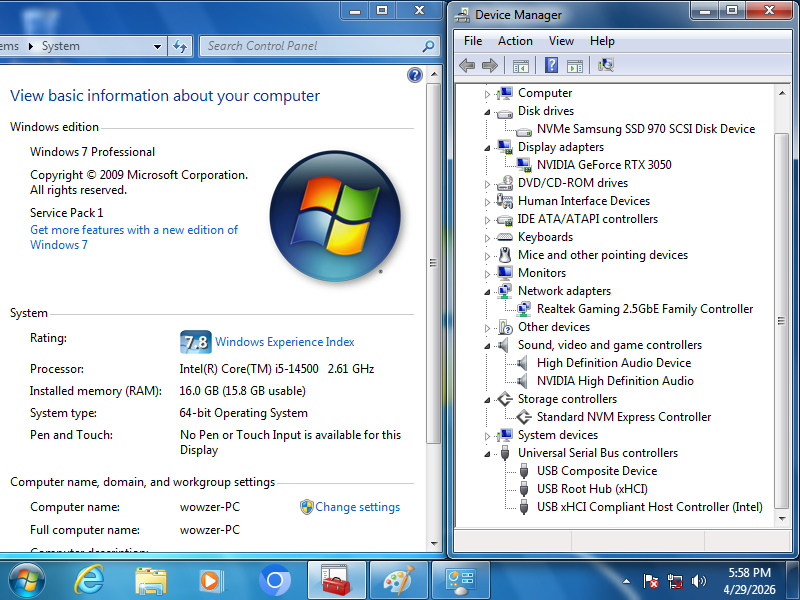Select Mice and other pointing devices row

click(x=603, y=255)
